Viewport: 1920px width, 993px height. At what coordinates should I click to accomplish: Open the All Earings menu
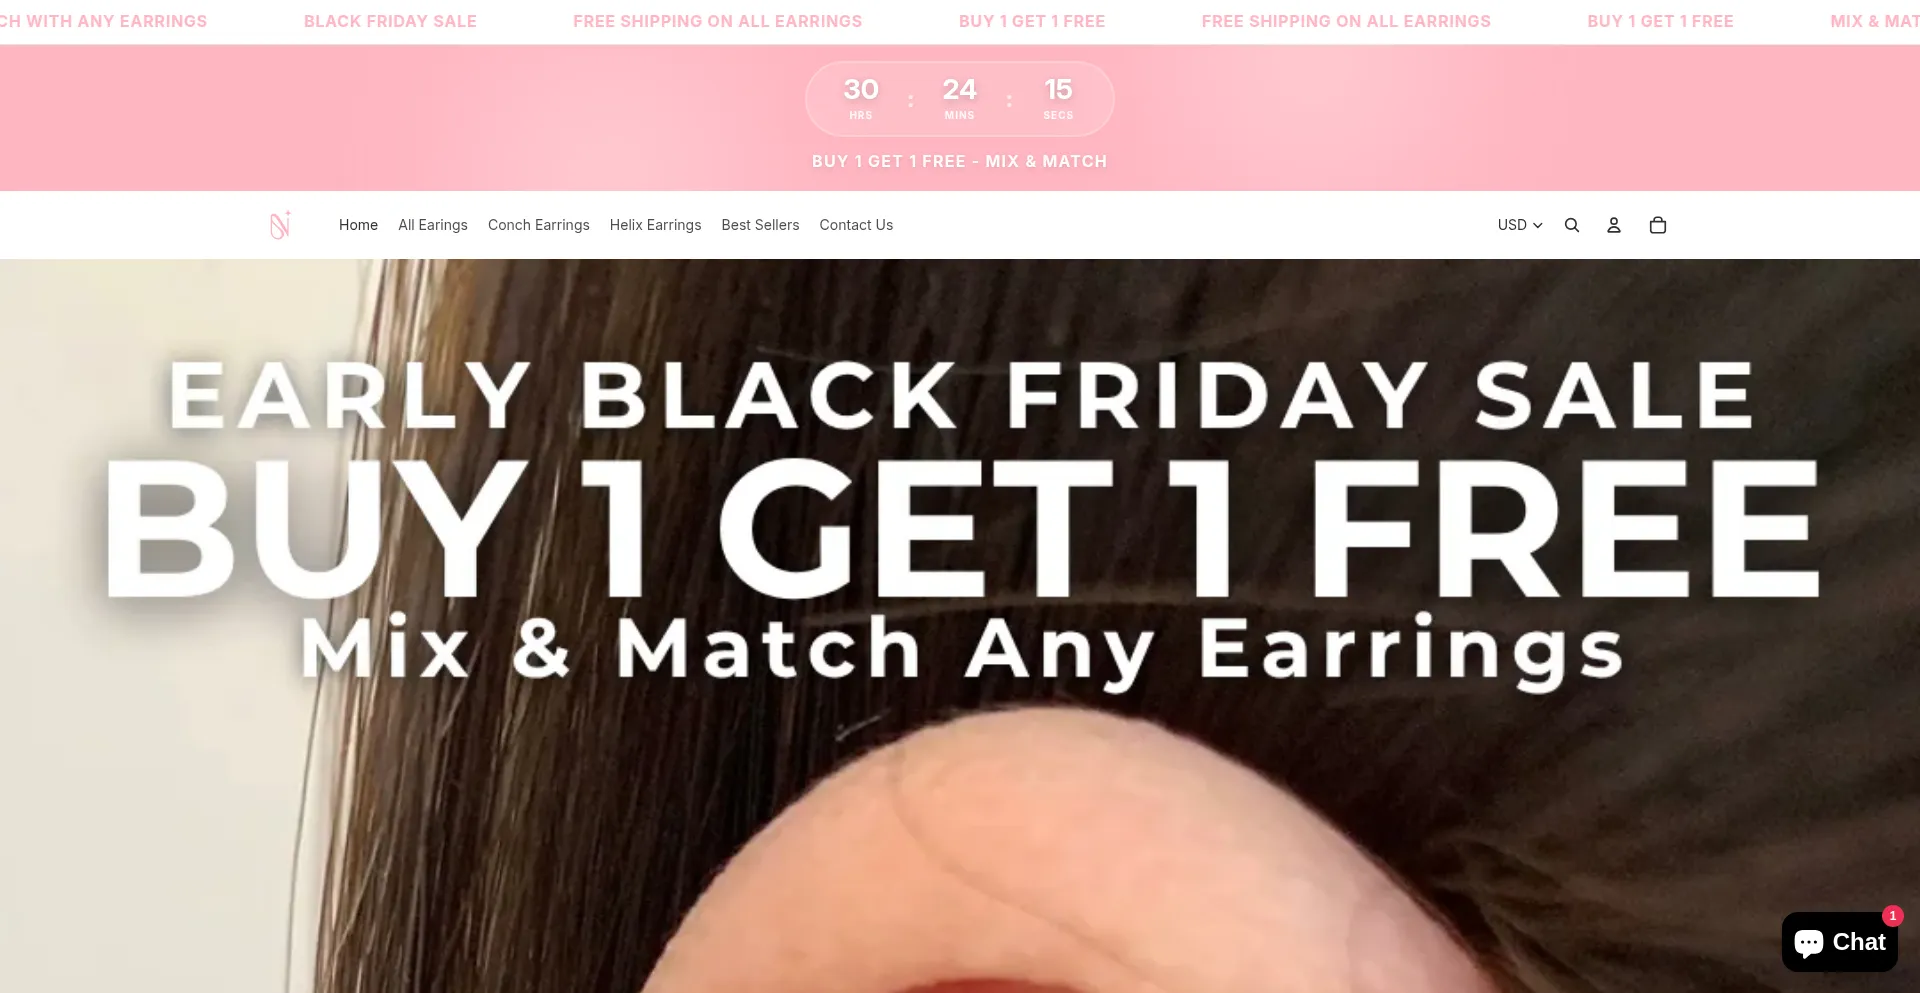pyautogui.click(x=433, y=225)
